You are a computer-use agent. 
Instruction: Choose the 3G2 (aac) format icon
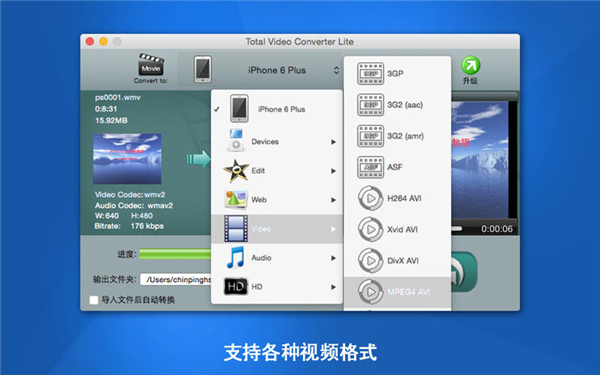point(370,105)
